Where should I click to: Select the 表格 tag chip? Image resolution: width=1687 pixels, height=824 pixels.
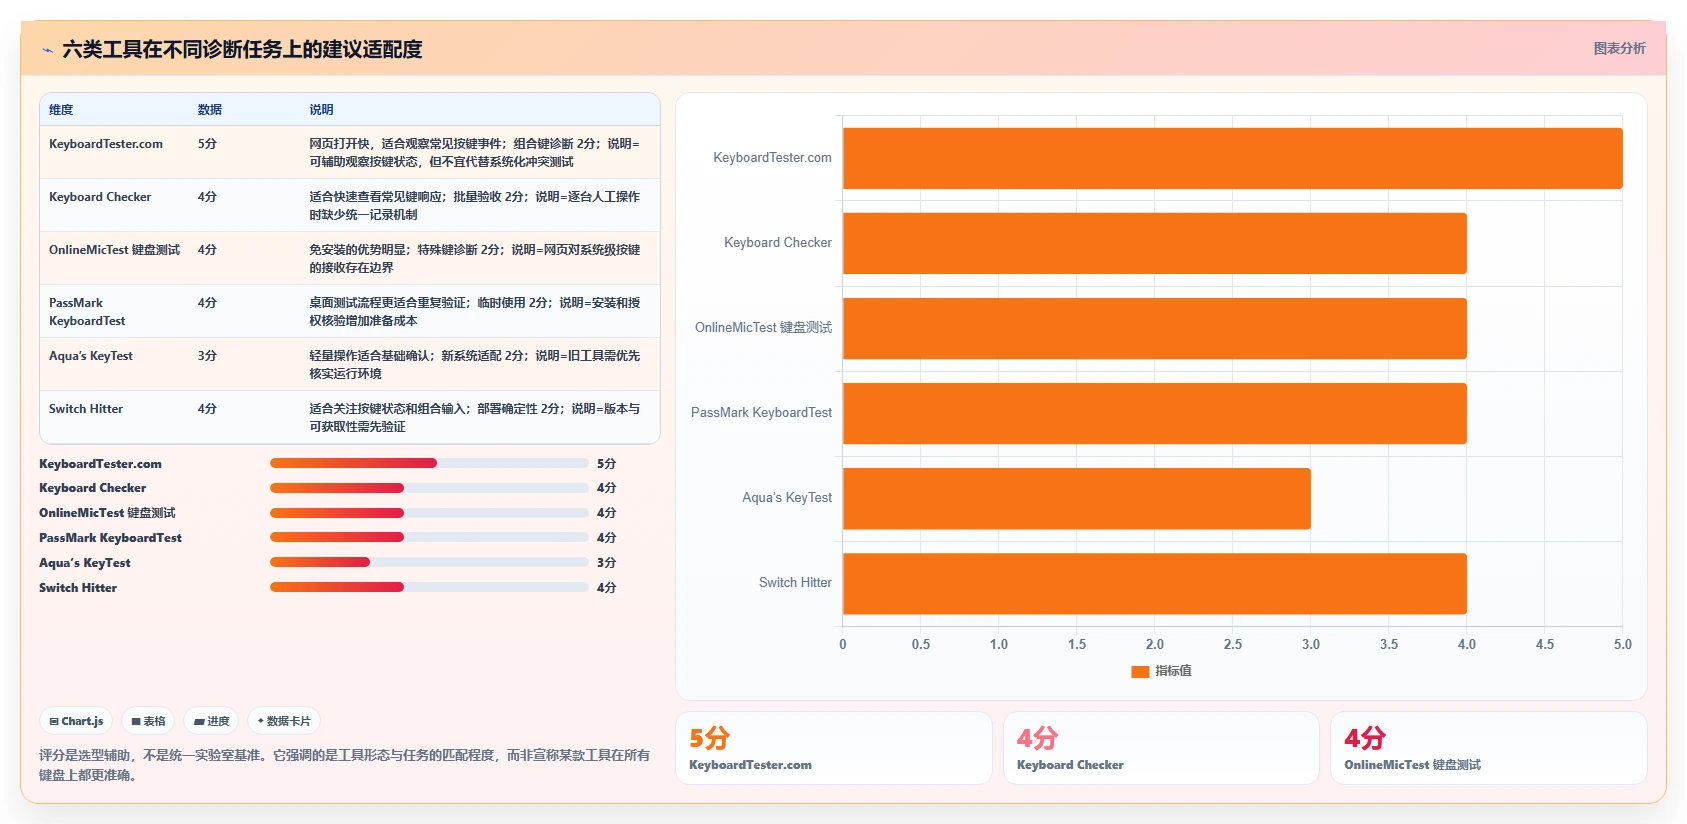pyautogui.click(x=148, y=721)
